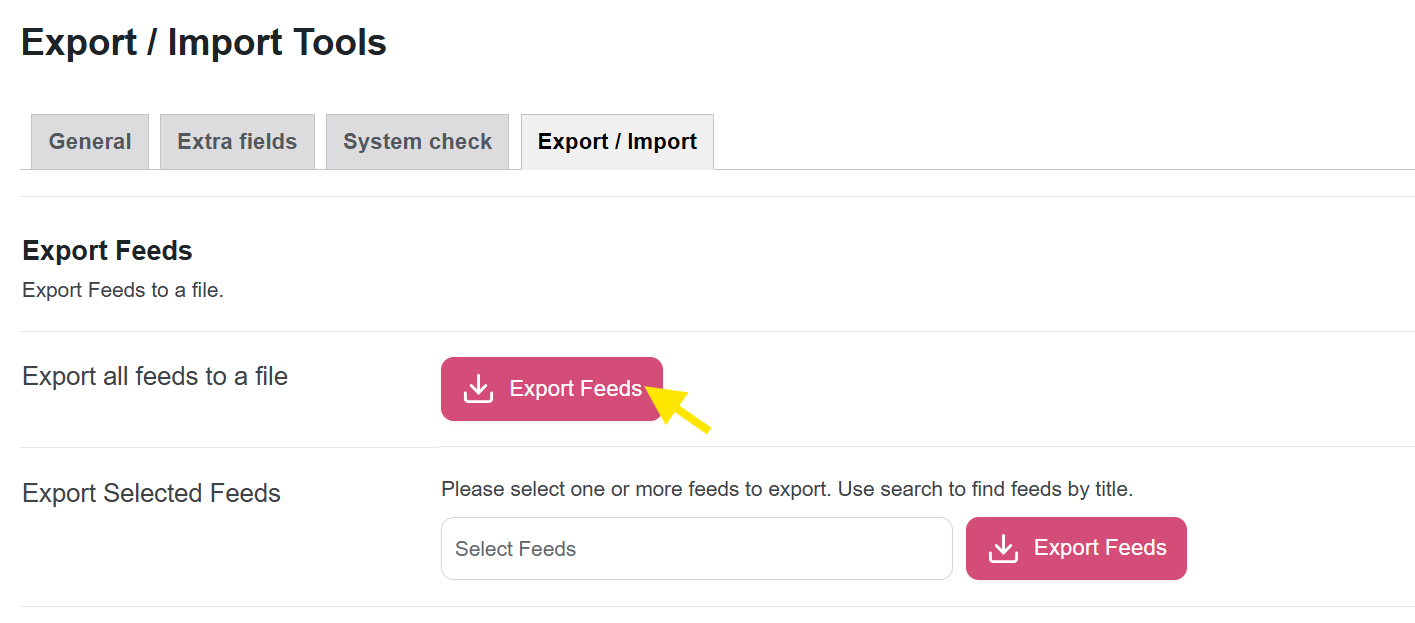
Task: Open the Select Feeds dropdown
Action: 696,548
